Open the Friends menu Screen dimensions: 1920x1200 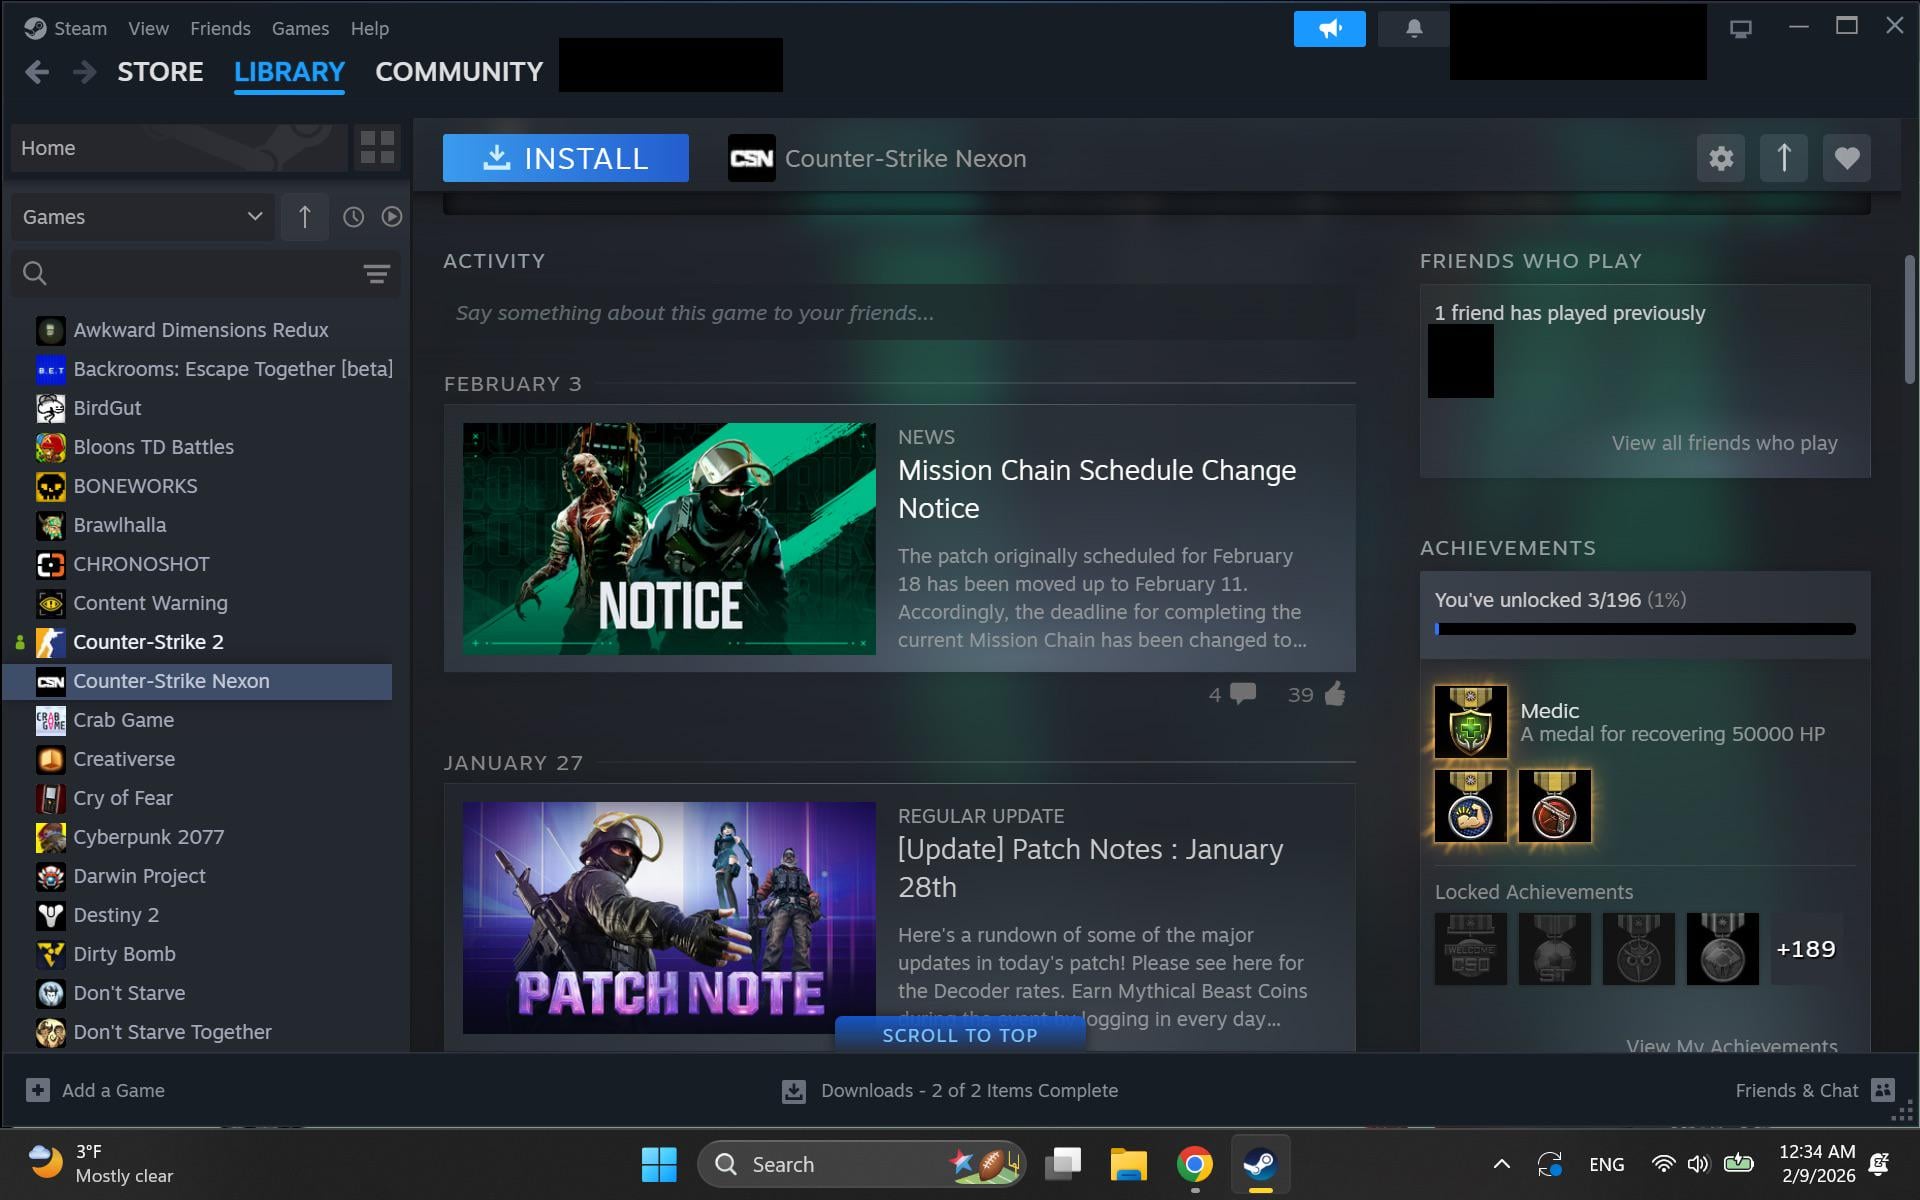(x=220, y=29)
